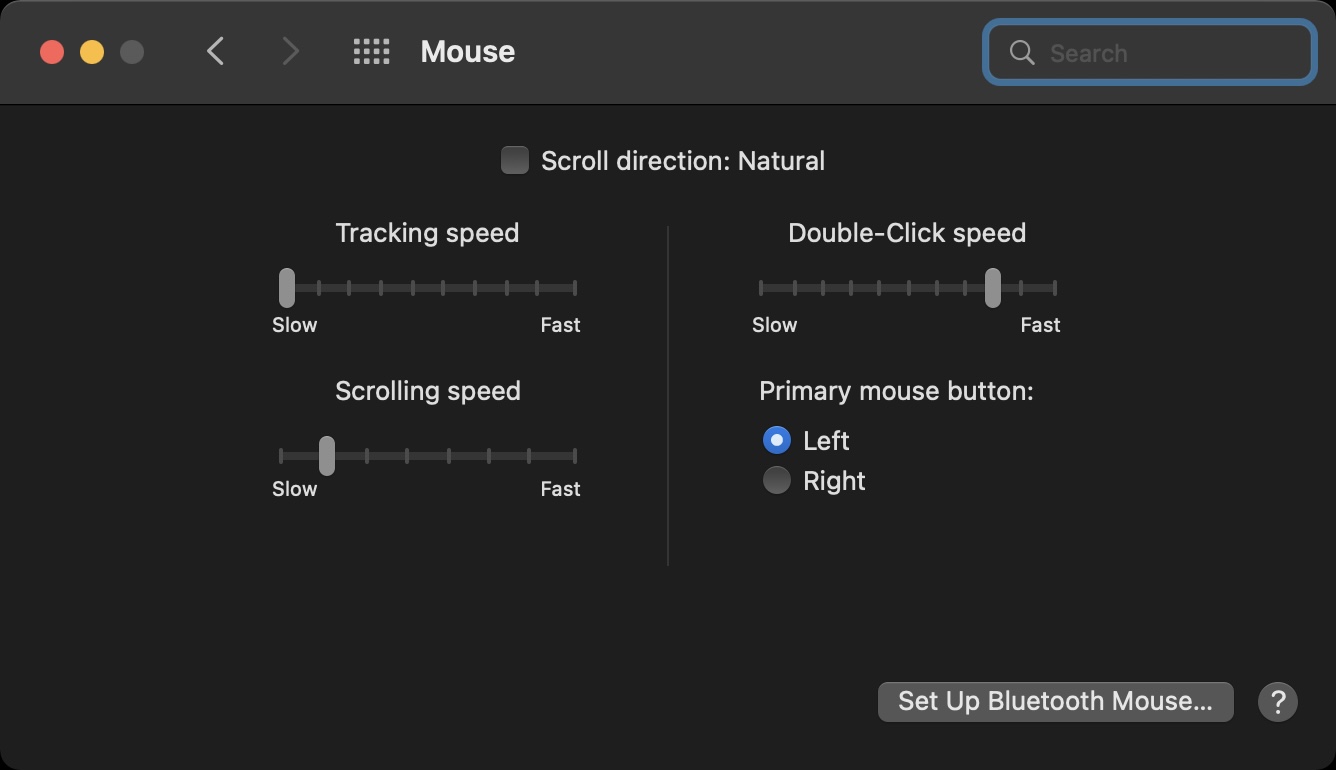Close the Mouse preferences window
The height and width of the screenshot is (770, 1336).
click(52, 52)
